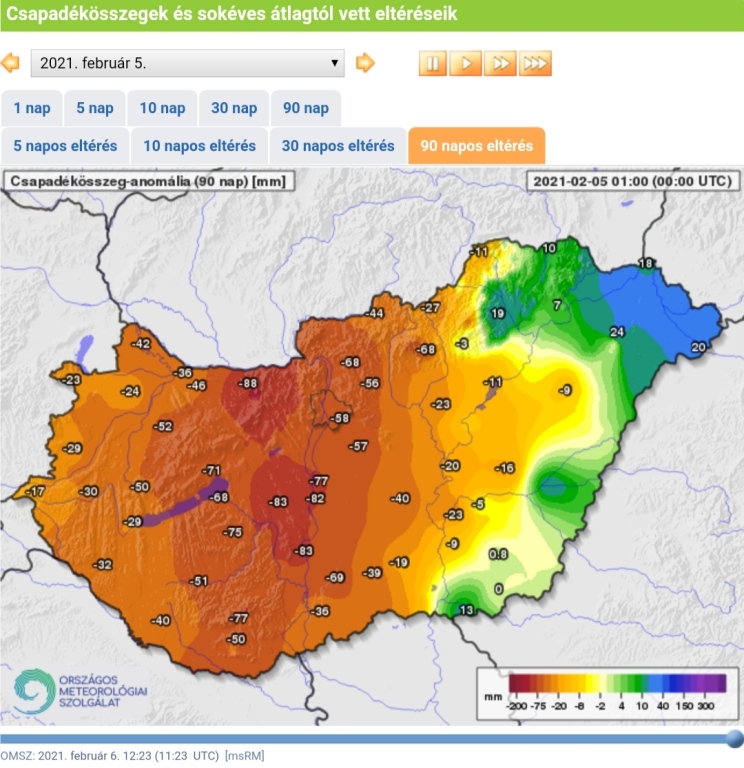
Task: Switch to the 90 nap tab
Action: click(306, 108)
